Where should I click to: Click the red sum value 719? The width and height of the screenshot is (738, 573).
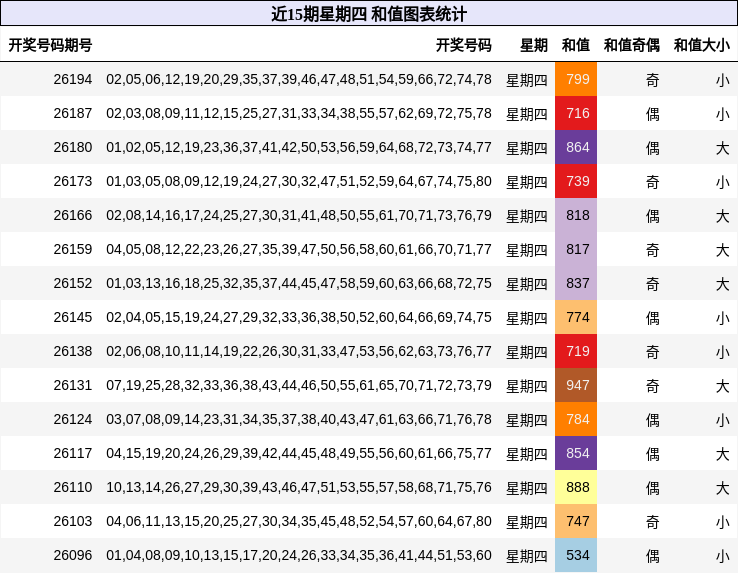click(x=576, y=351)
